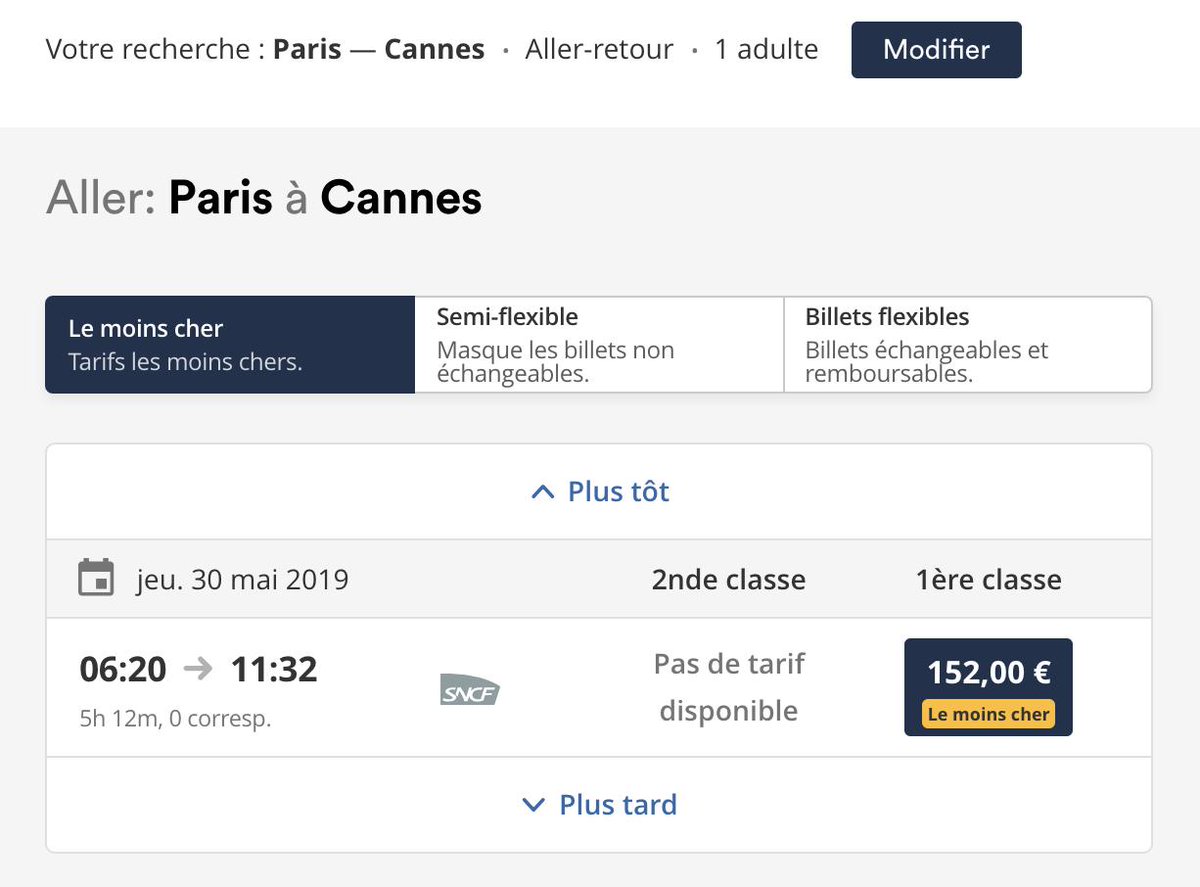Click the Plus tard link text
Screen dimensions: 1200x887
(618, 804)
